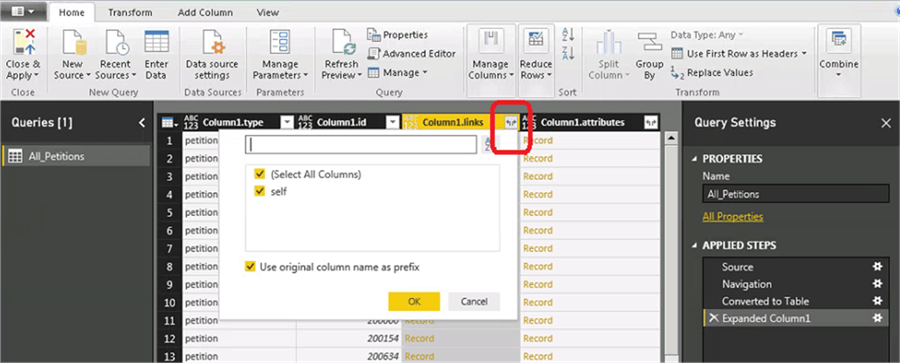Image resolution: width=900 pixels, height=363 pixels.
Task: Click the Group By icon
Action: pyautogui.click(x=649, y=43)
